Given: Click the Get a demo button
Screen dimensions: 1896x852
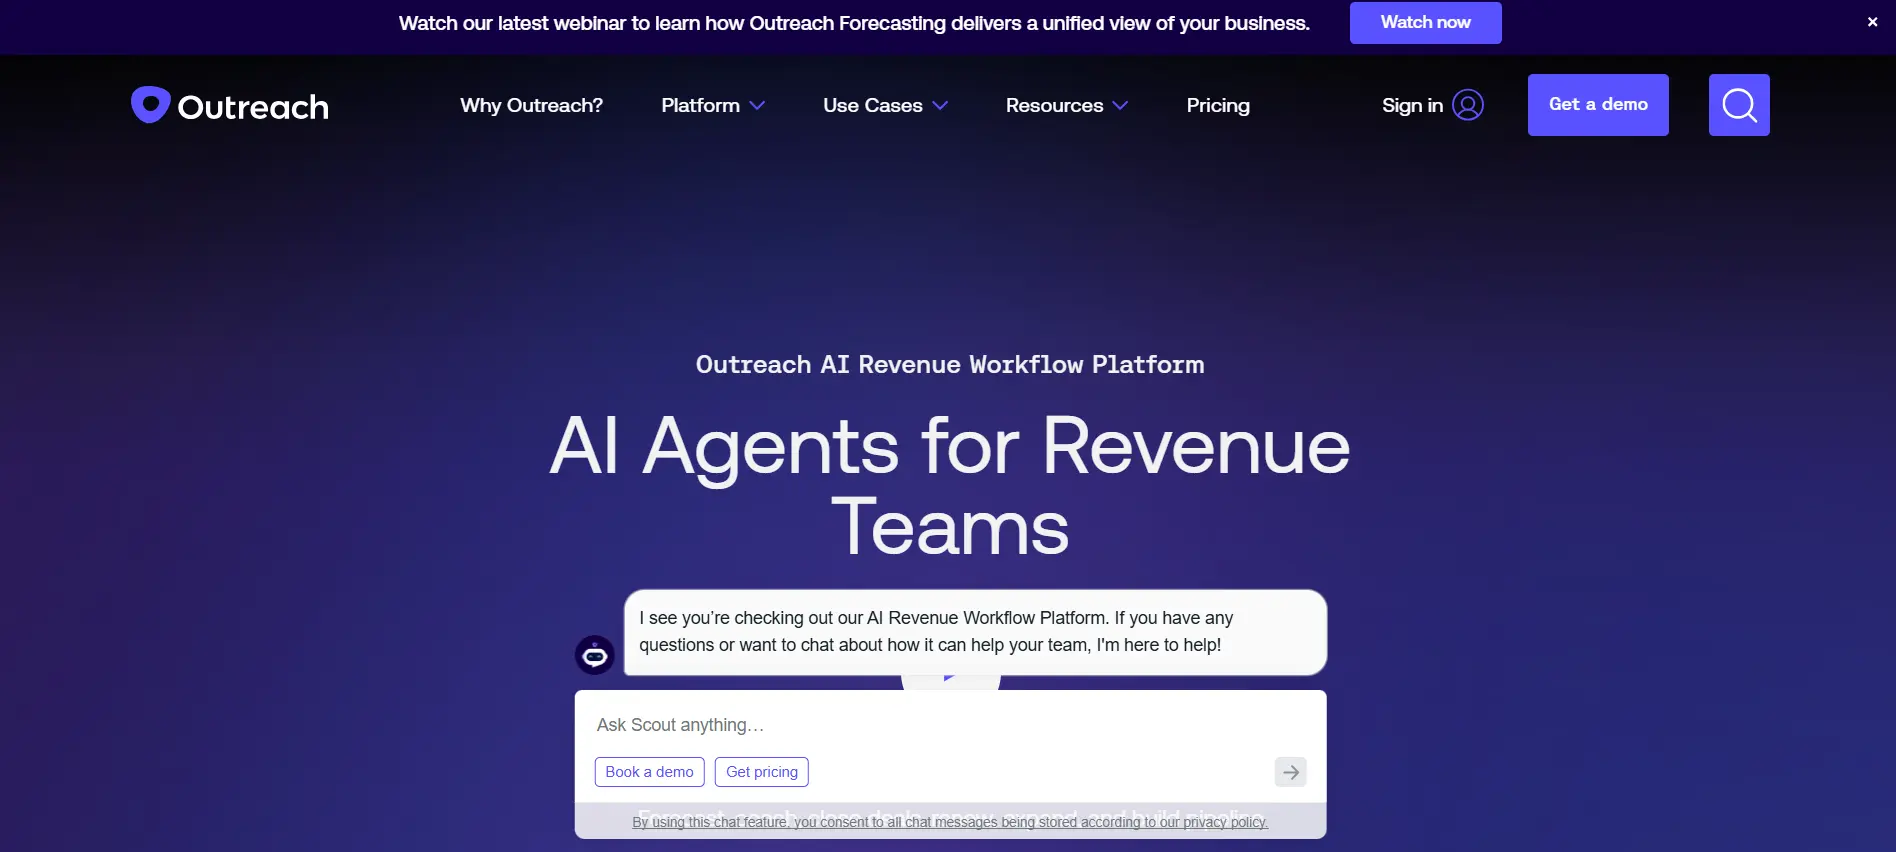Looking at the screenshot, I should [1597, 105].
